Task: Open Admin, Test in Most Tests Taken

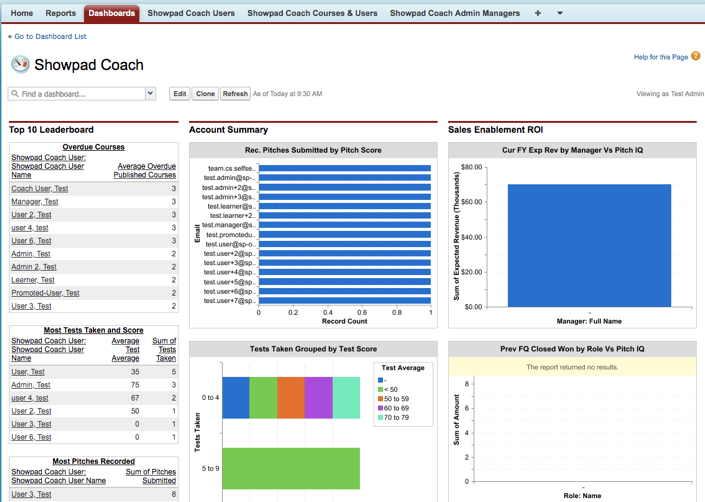Action: point(31,385)
